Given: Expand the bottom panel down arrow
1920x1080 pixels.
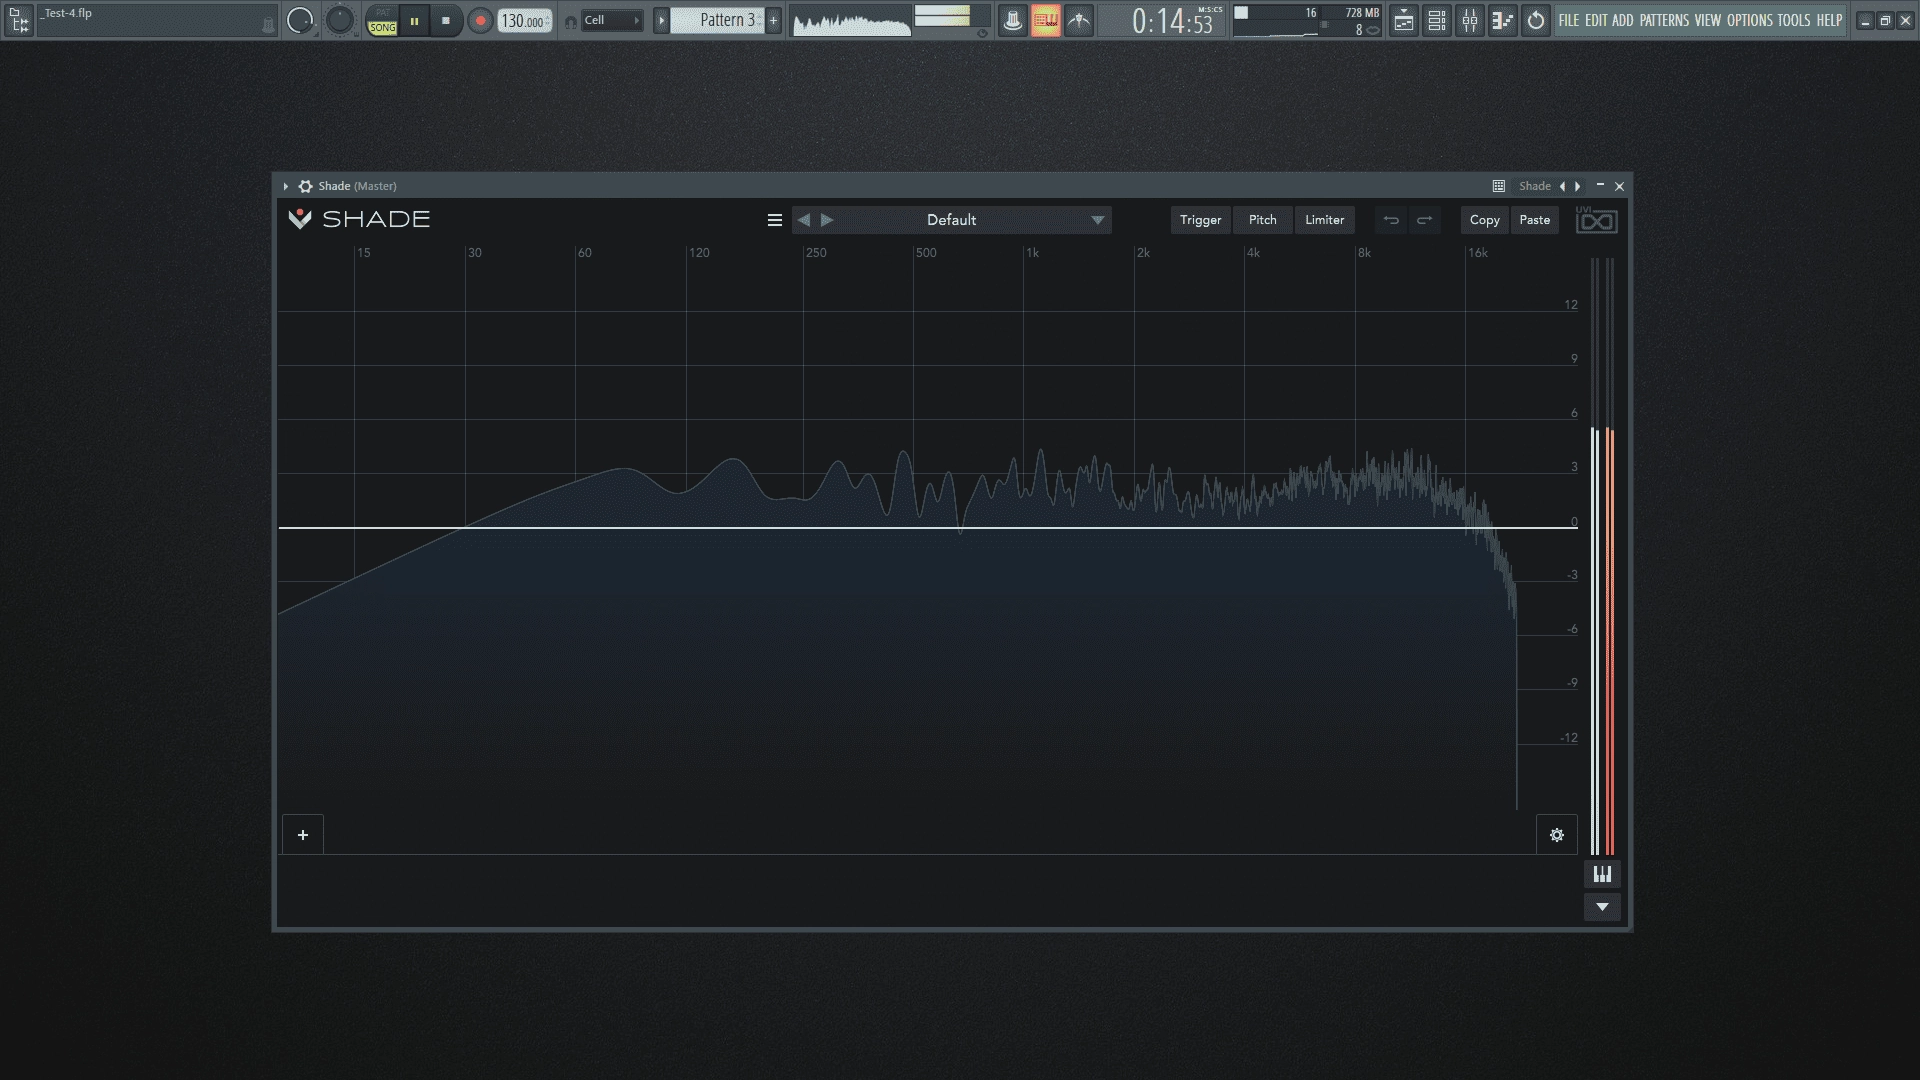Looking at the screenshot, I should 1602,907.
